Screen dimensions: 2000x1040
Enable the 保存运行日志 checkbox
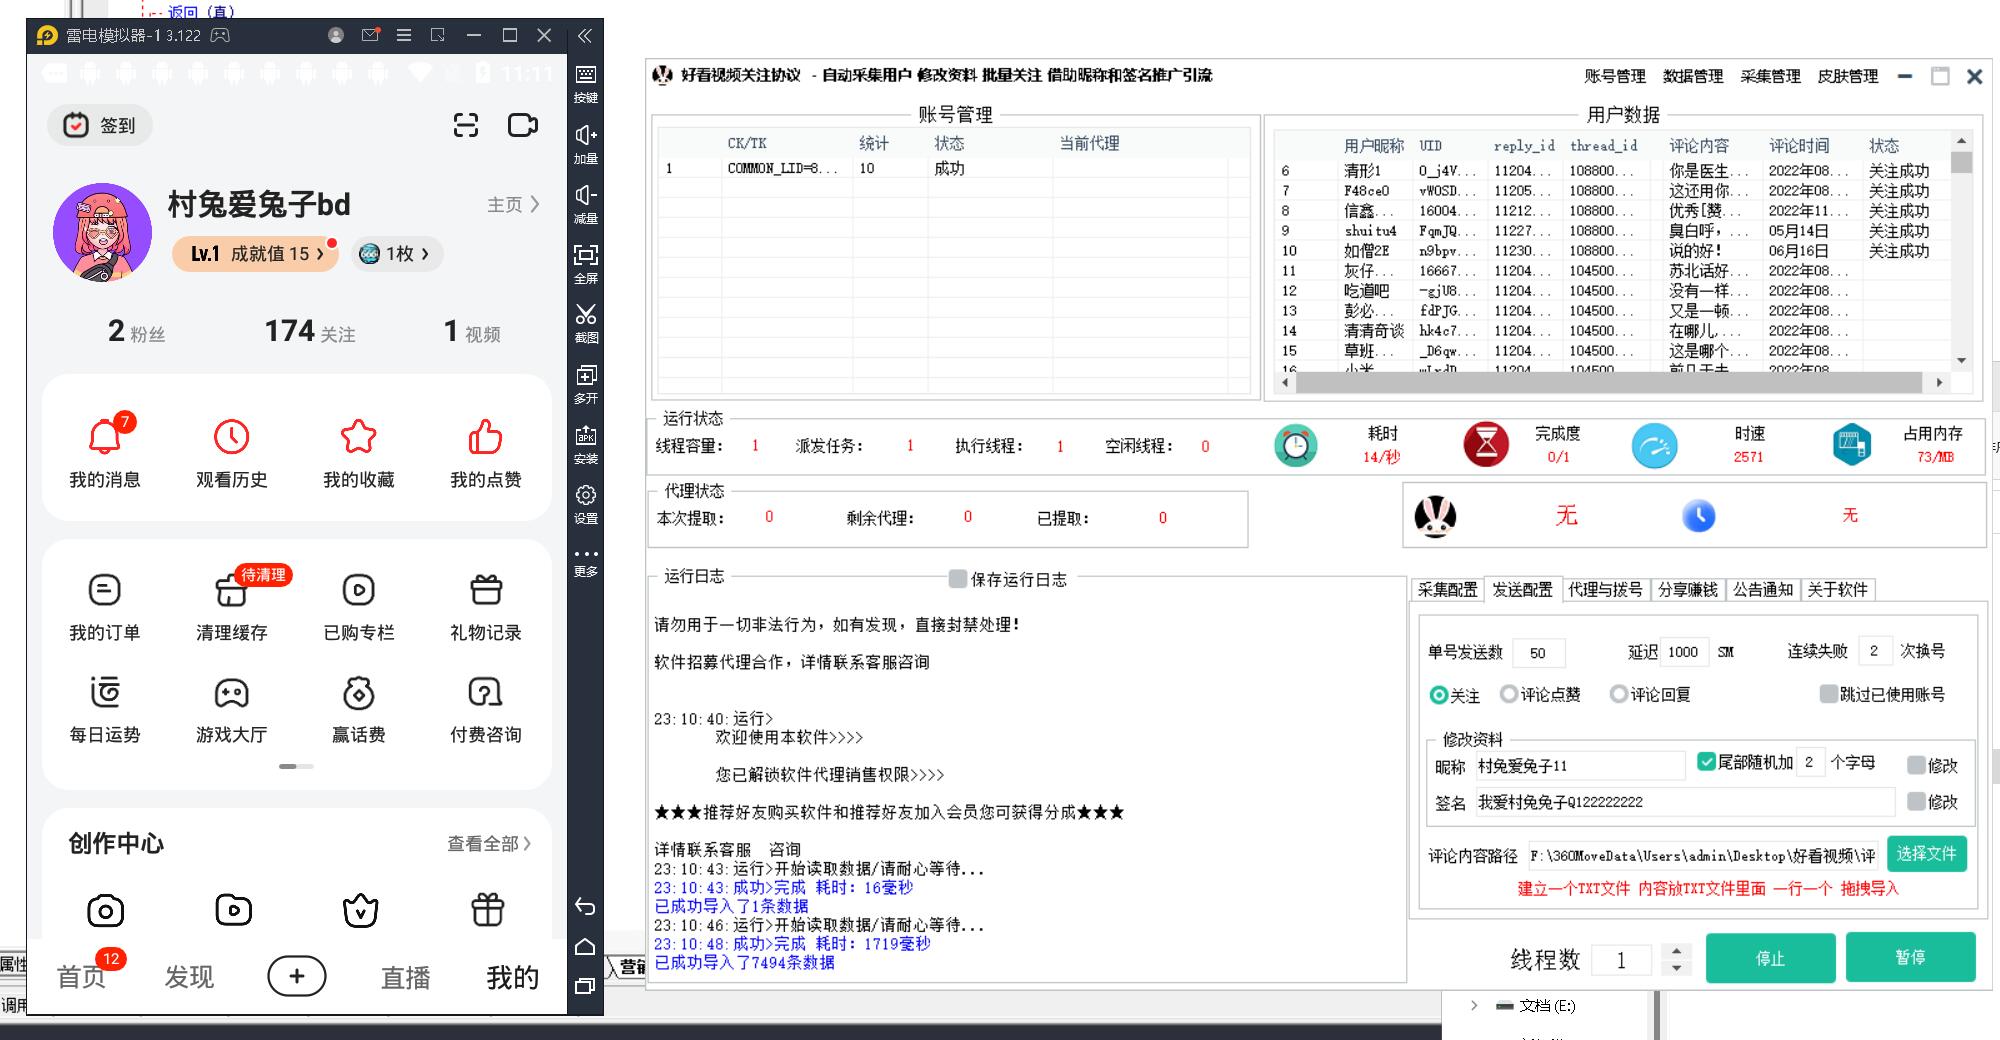[x=957, y=579]
